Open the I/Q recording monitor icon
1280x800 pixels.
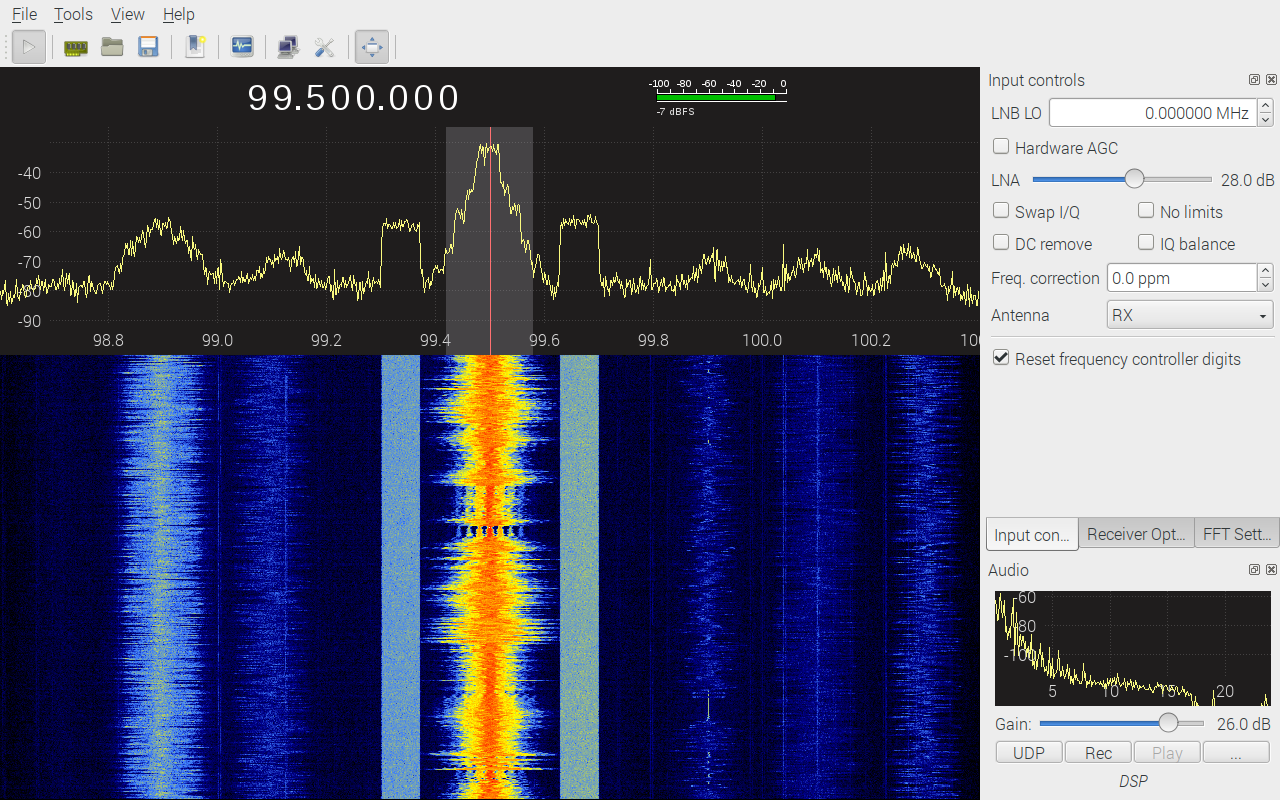click(242, 47)
